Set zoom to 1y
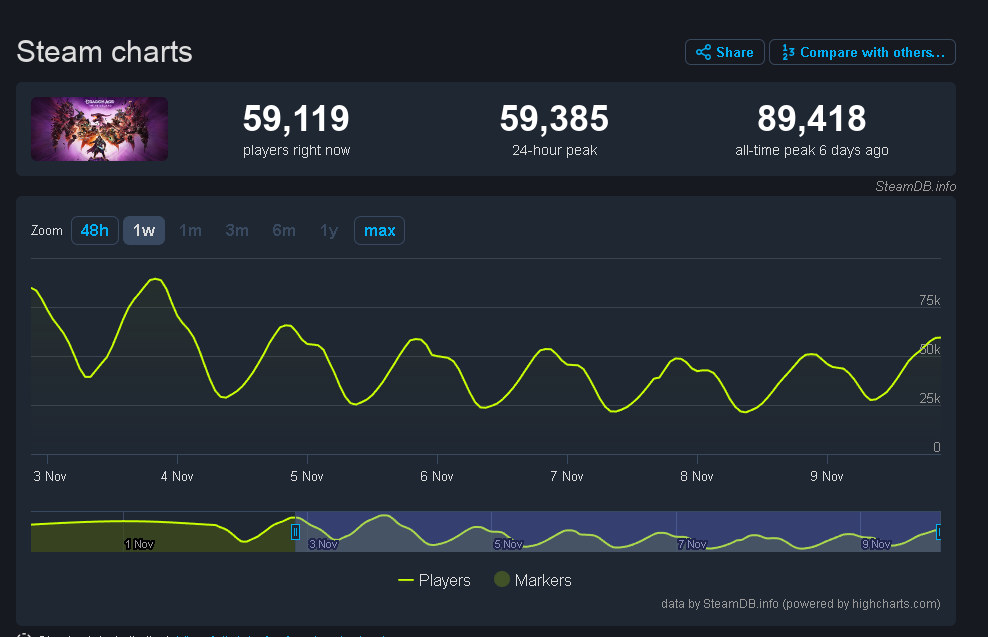The width and height of the screenshot is (988, 637). tap(329, 231)
